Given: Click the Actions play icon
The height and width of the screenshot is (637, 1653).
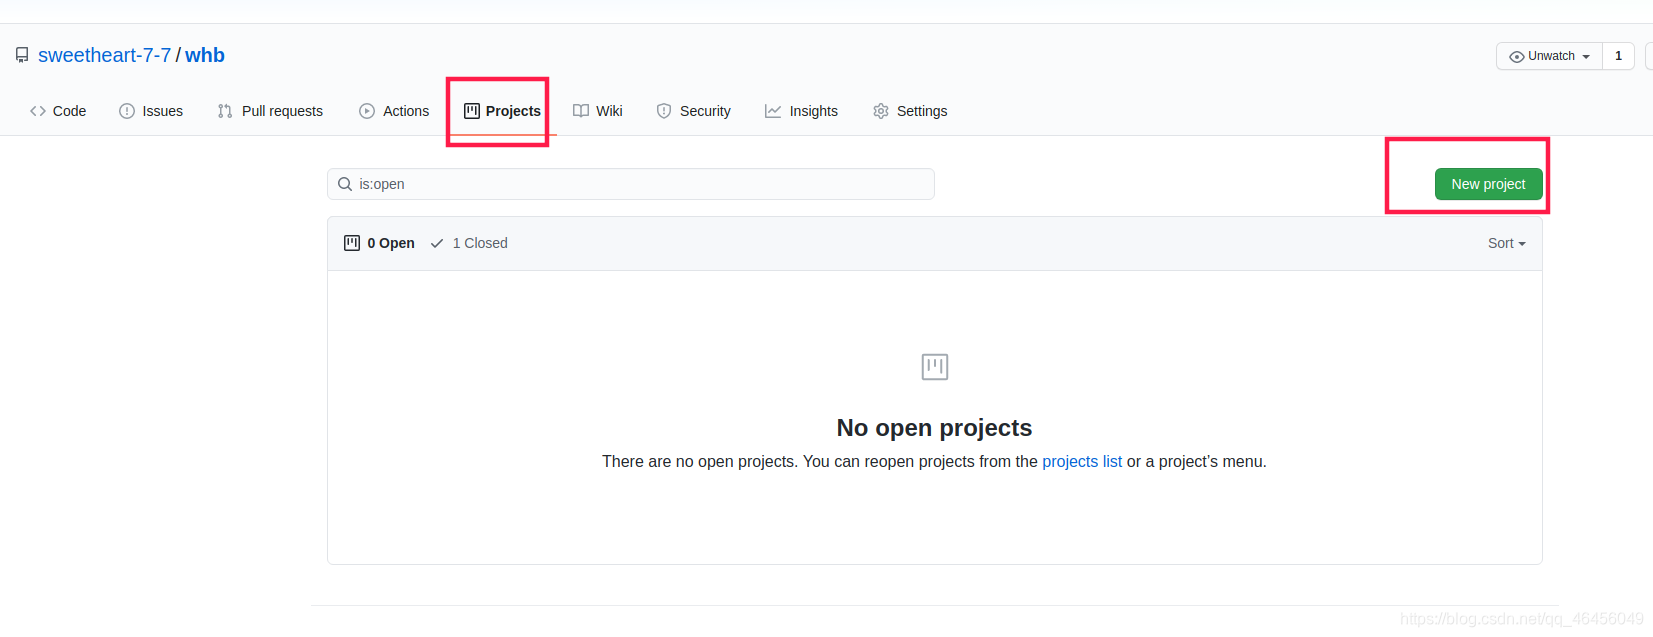Looking at the screenshot, I should (x=367, y=111).
